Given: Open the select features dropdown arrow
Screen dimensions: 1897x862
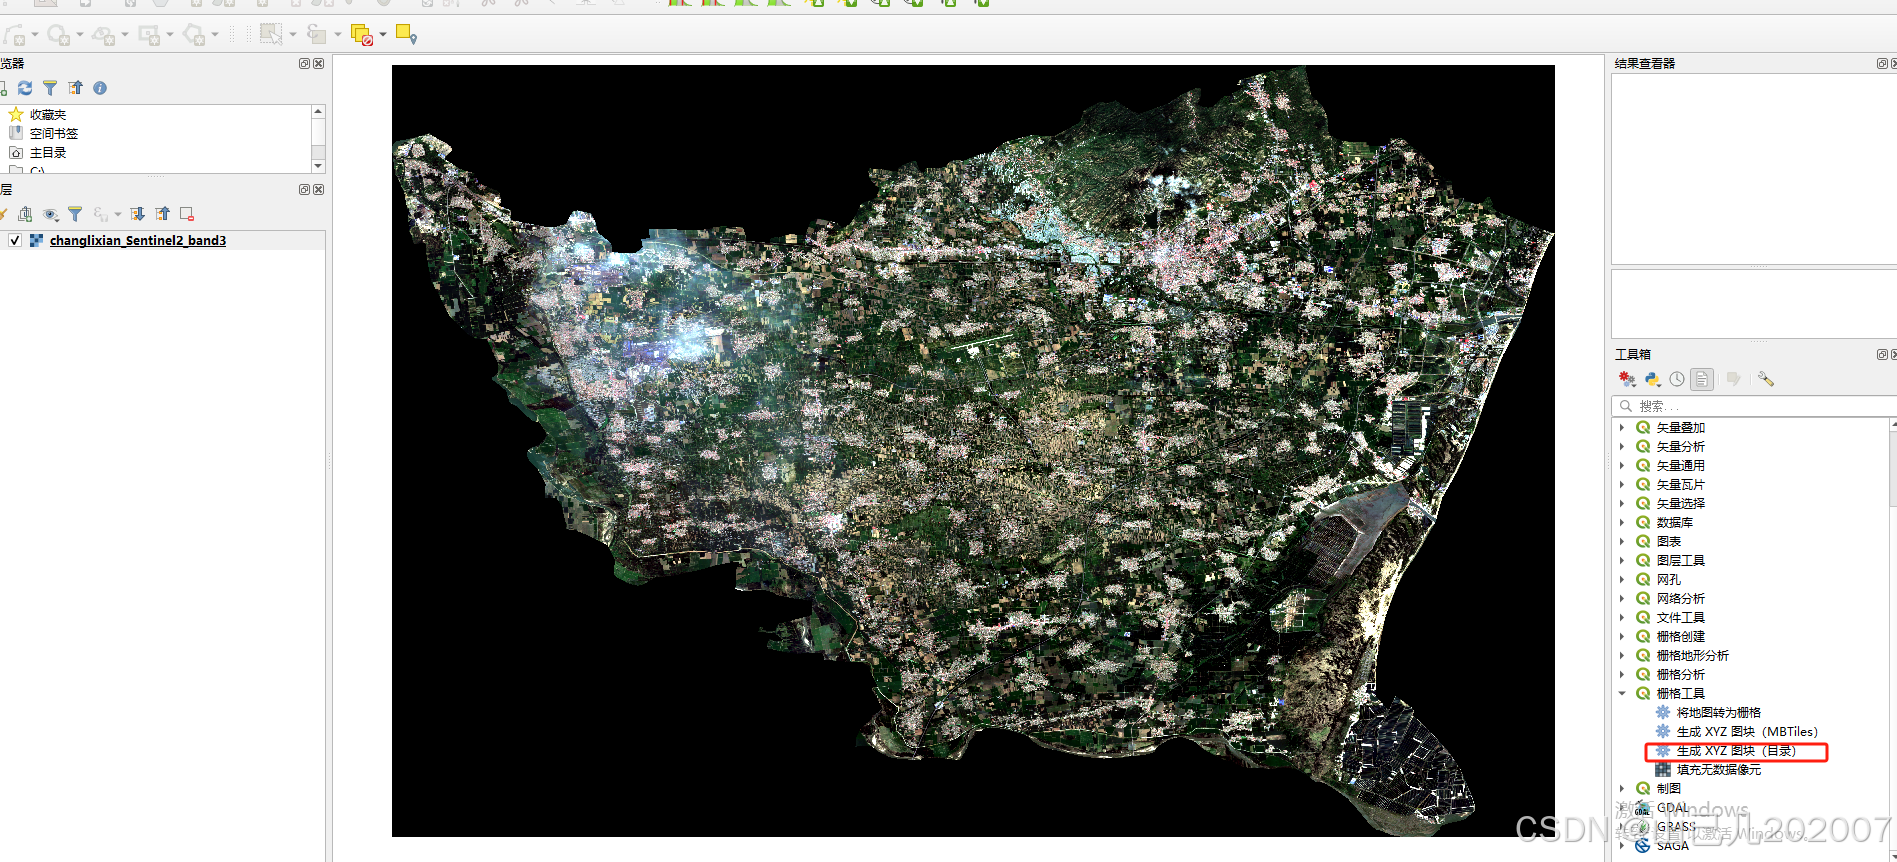Looking at the screenshot, I should point(292,35).
